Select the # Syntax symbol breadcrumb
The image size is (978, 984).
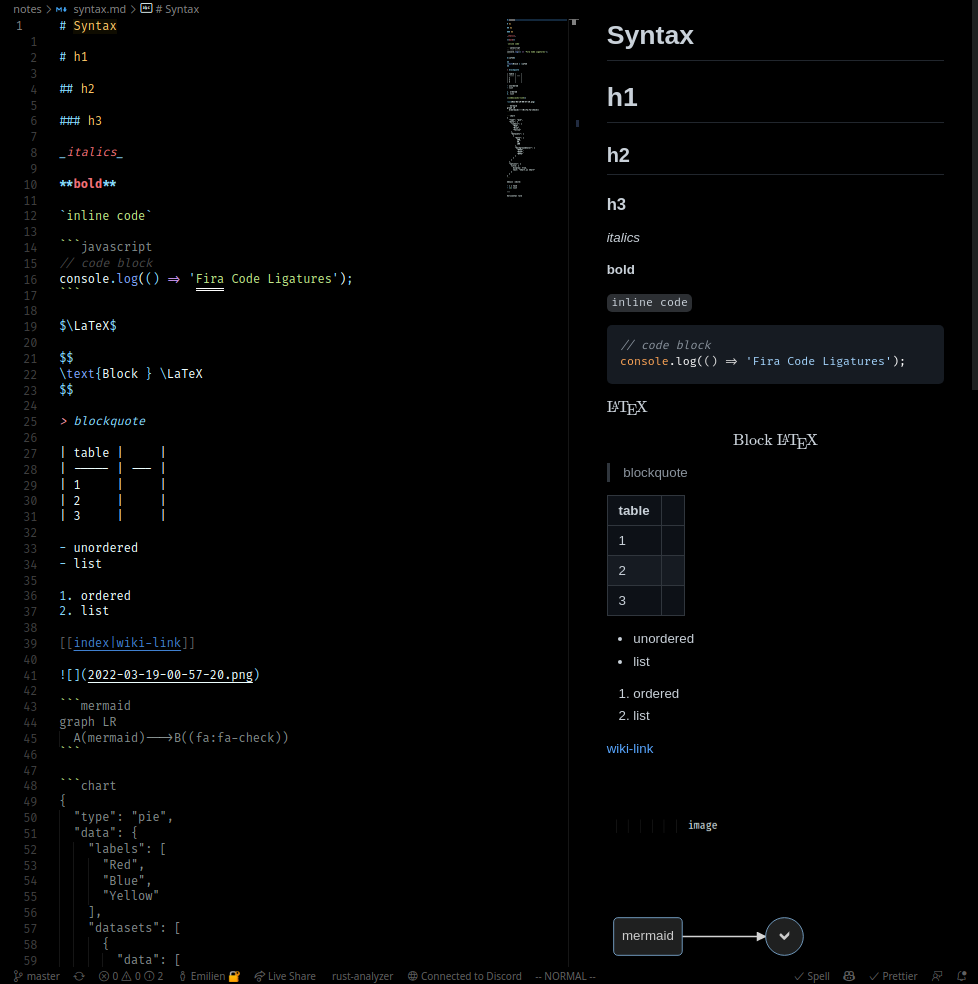click(169, 9)
